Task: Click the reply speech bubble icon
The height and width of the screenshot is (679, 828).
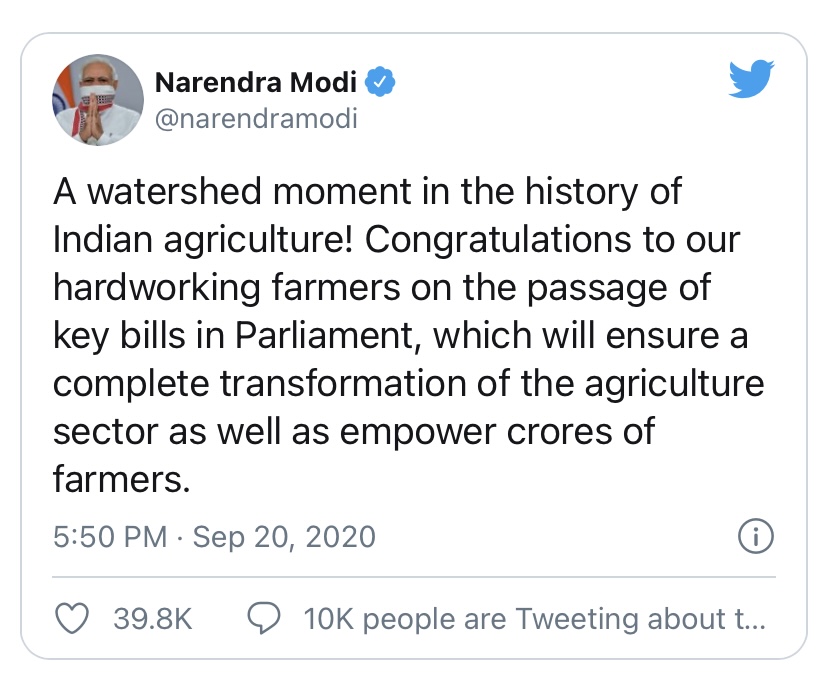Action: (262, 619)
